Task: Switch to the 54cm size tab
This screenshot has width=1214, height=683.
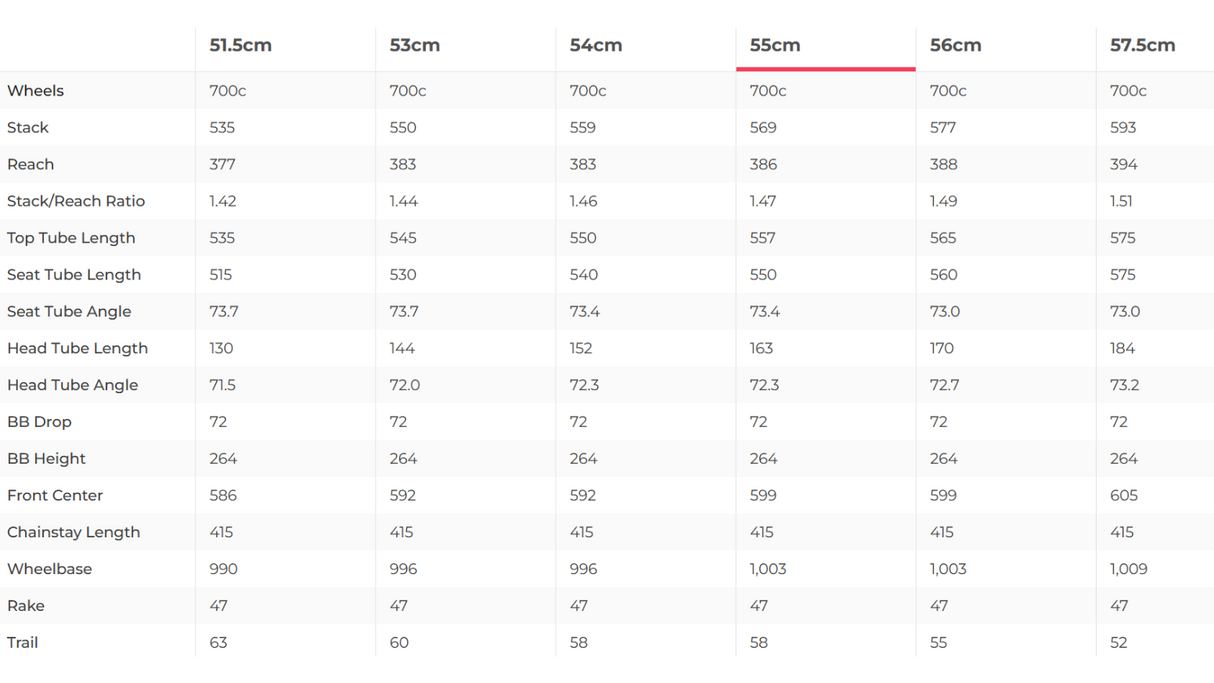Action: pyautogui.click(x=595, y=46)
